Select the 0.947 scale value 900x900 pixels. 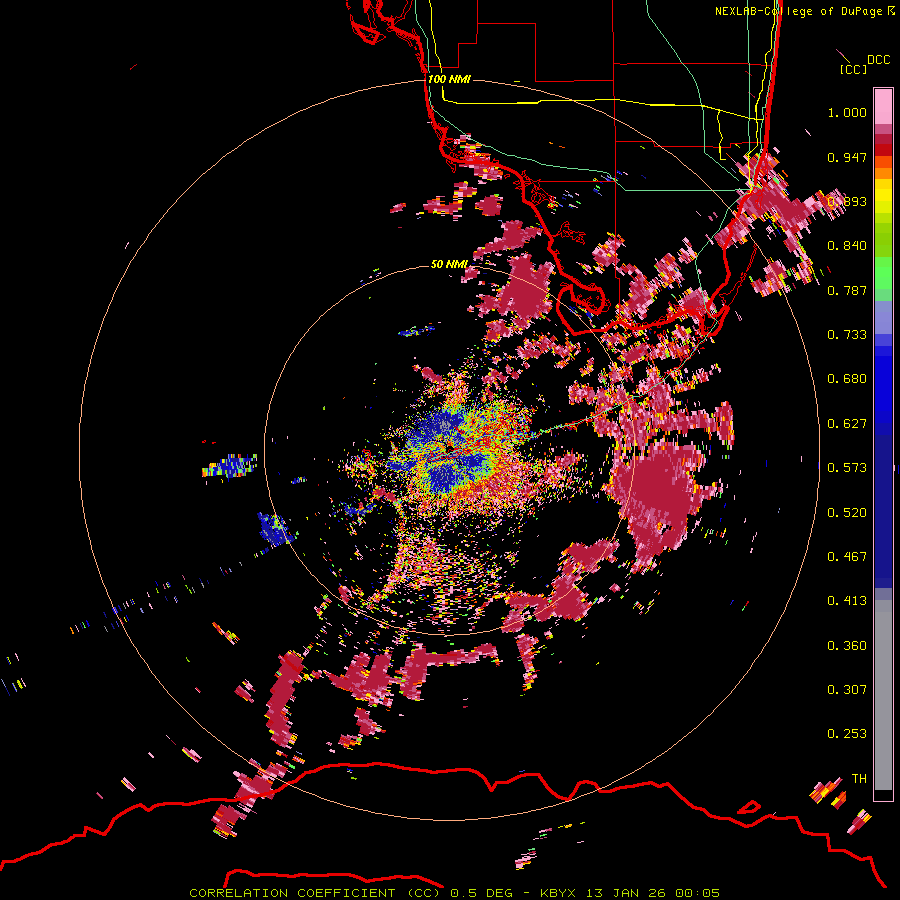847,157
